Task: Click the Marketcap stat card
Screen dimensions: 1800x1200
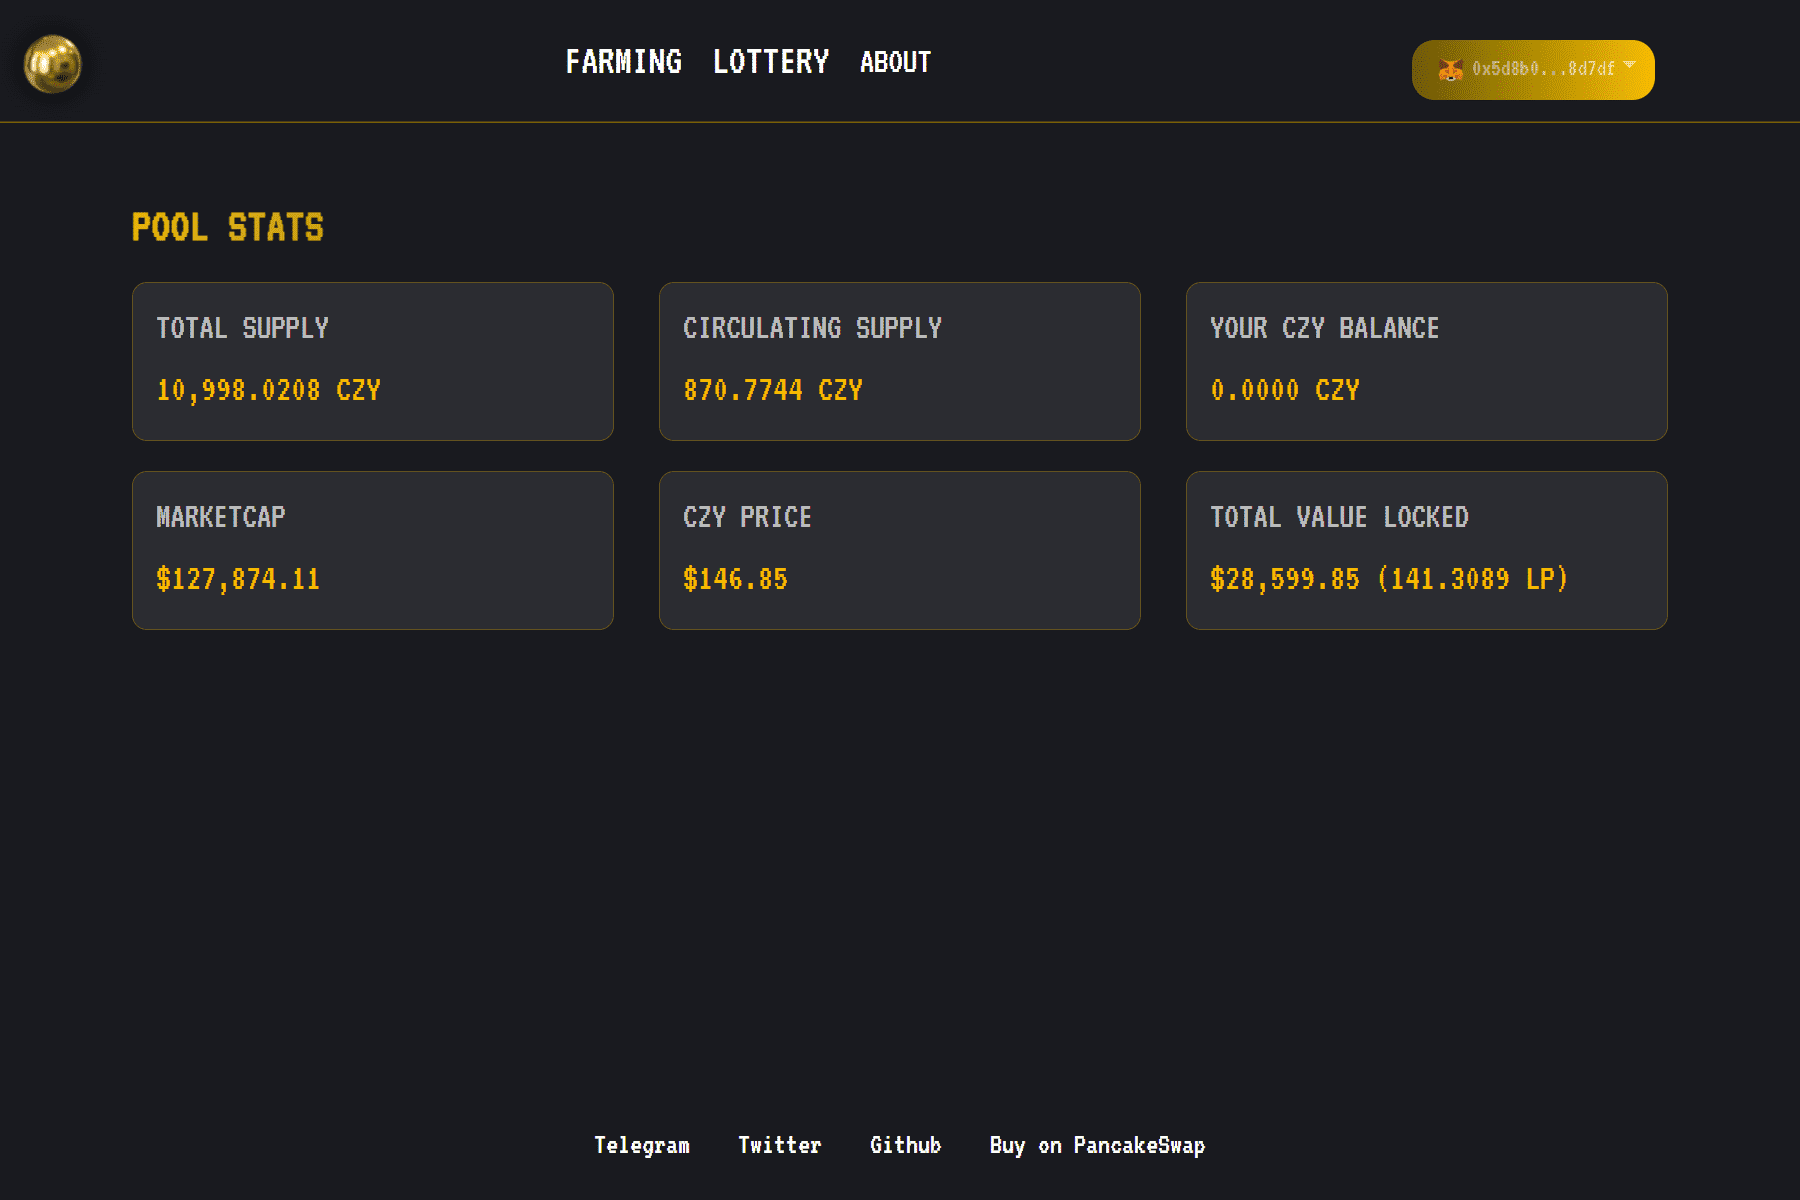Action: pos(372,550)
